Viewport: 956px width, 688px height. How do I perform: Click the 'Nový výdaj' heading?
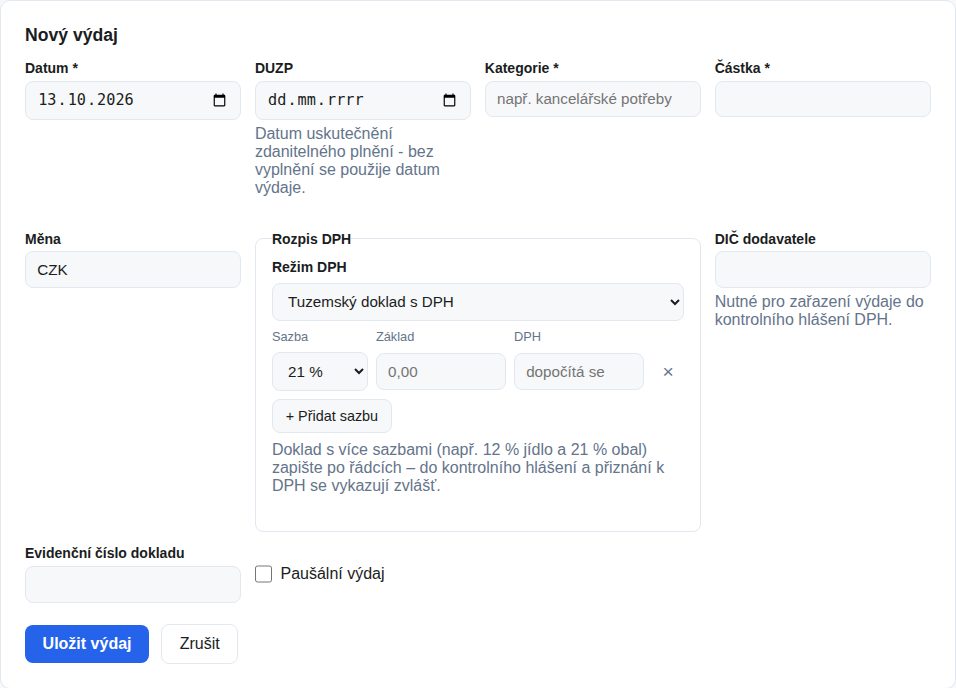(71, 35)
